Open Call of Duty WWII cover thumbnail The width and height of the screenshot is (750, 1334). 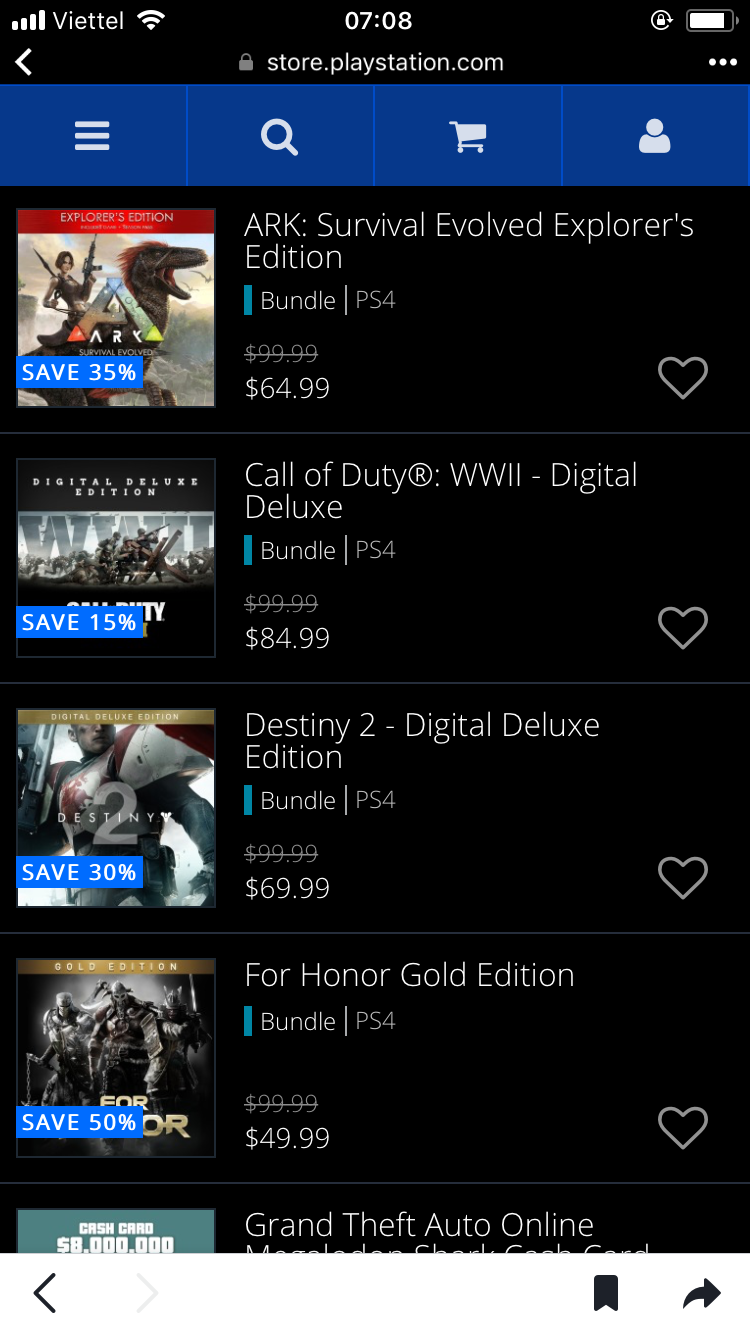(x=116, y=558)
